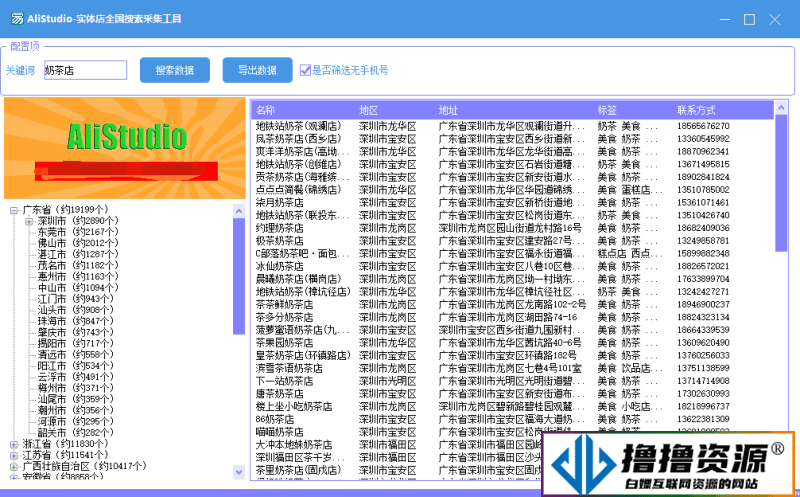This screenshot has width=800, height=497.
Task: Select 梅州市 in the region tree
Action: coord(76,388)
